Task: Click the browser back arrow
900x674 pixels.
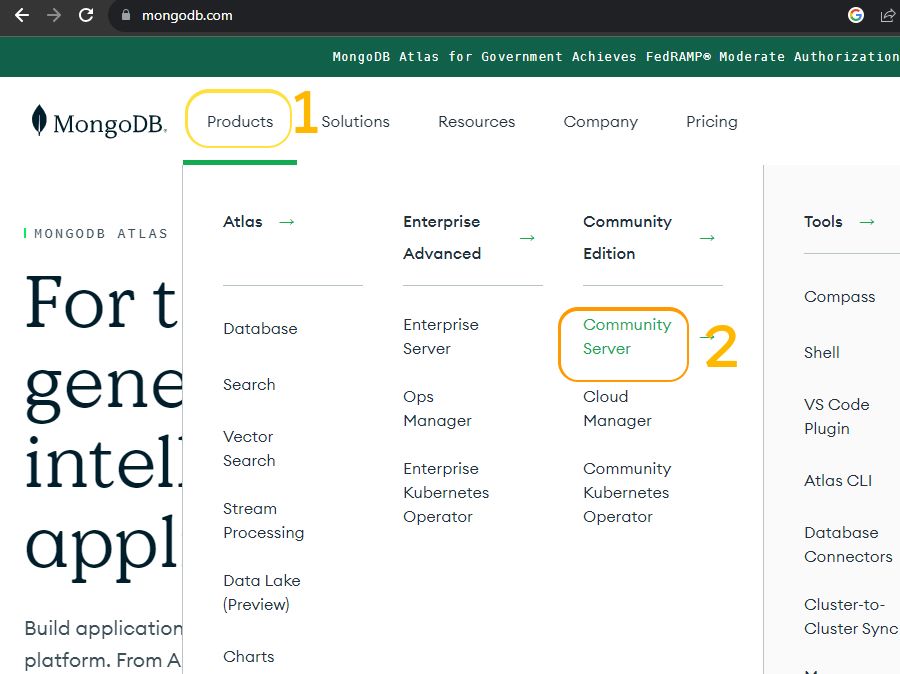Action: pos(22,16)
